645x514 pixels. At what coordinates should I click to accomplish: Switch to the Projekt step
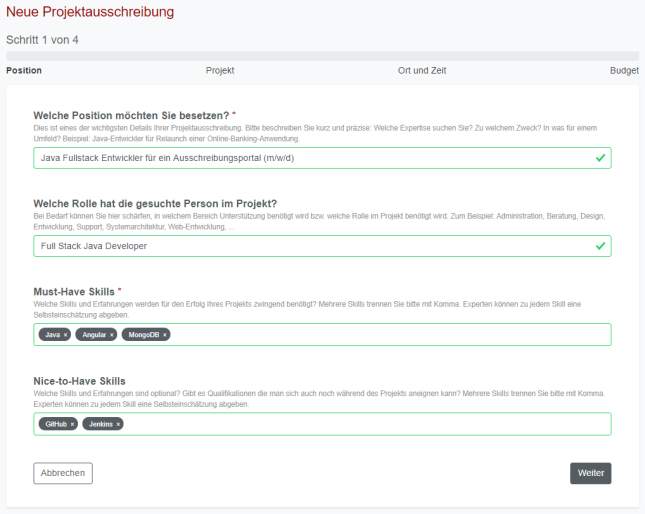pyautogui.click(x=220, y=71)
